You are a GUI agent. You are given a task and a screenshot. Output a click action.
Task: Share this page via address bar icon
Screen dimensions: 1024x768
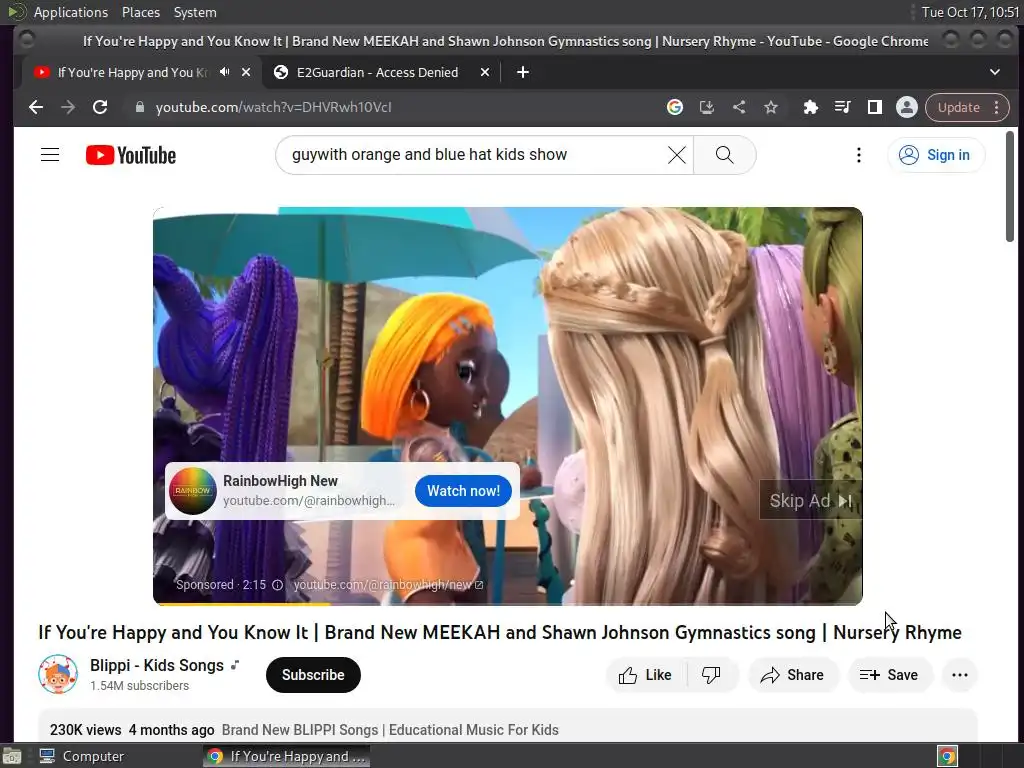pos(739,107)
